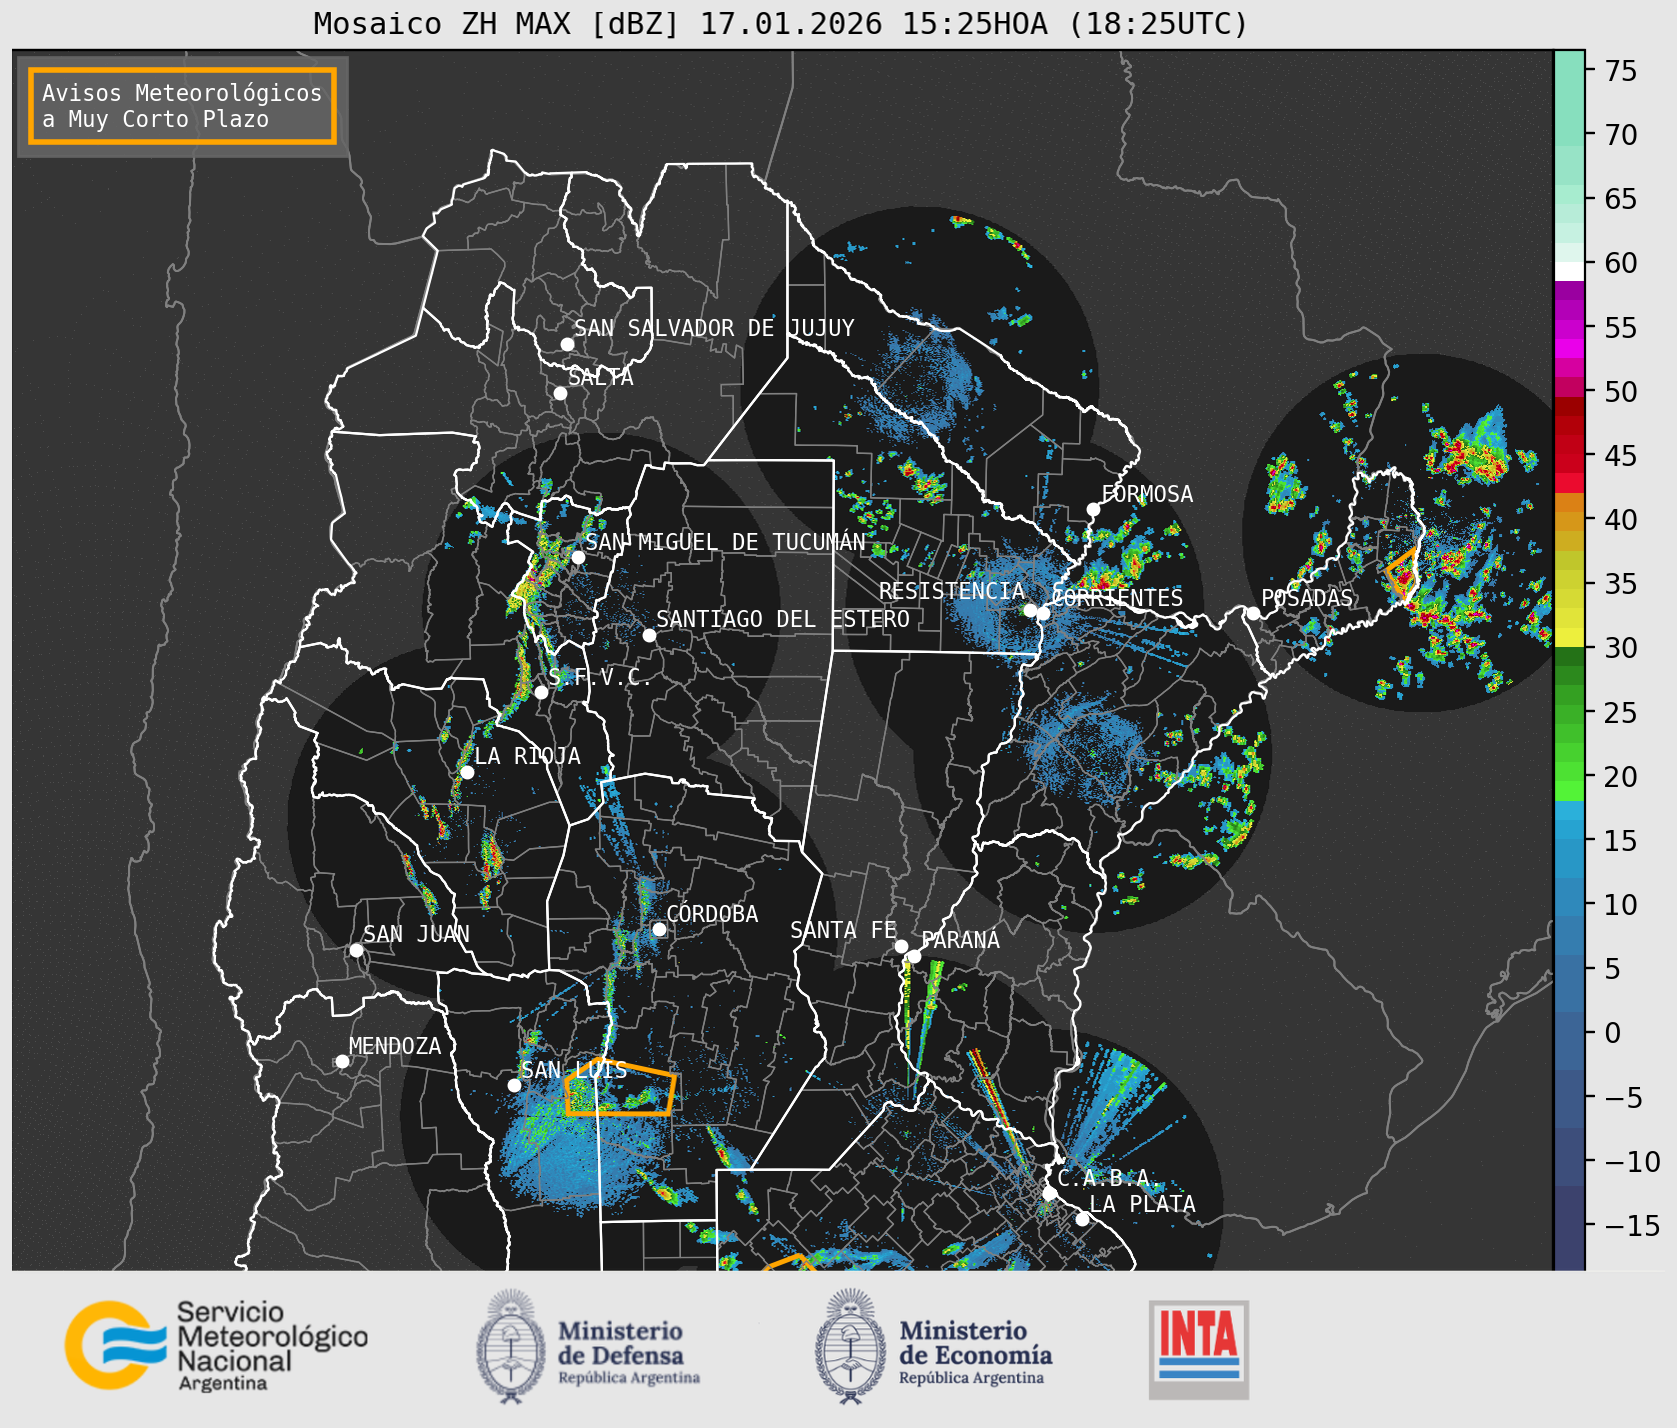
Task: Click the map title Mosaico ZH MAX
Action: tap(781, 23)
